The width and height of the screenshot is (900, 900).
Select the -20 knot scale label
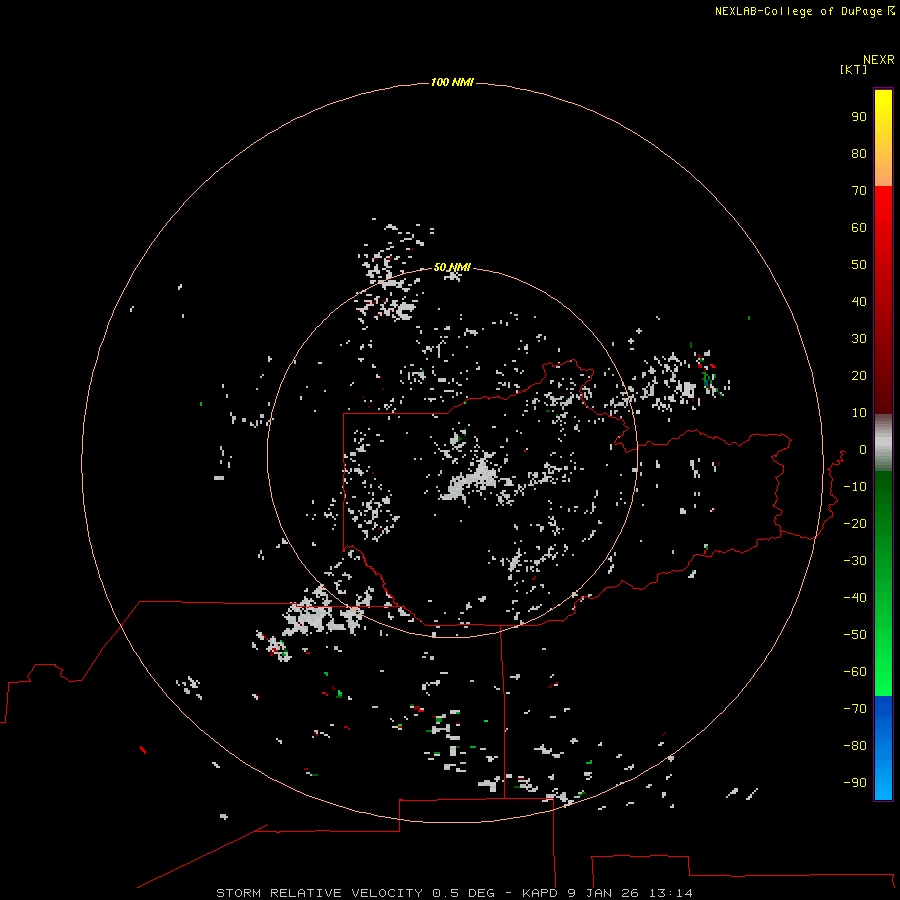pos(855,524)
